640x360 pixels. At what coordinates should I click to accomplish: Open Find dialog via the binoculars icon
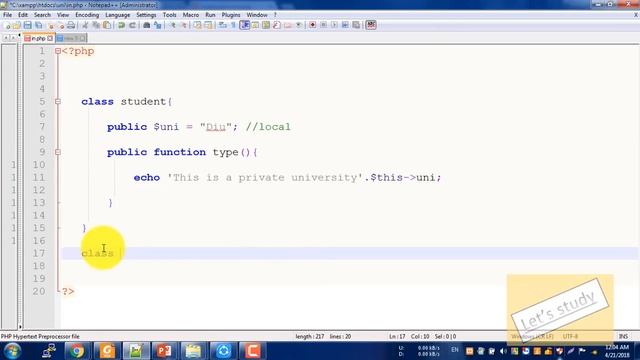[147, 25]
